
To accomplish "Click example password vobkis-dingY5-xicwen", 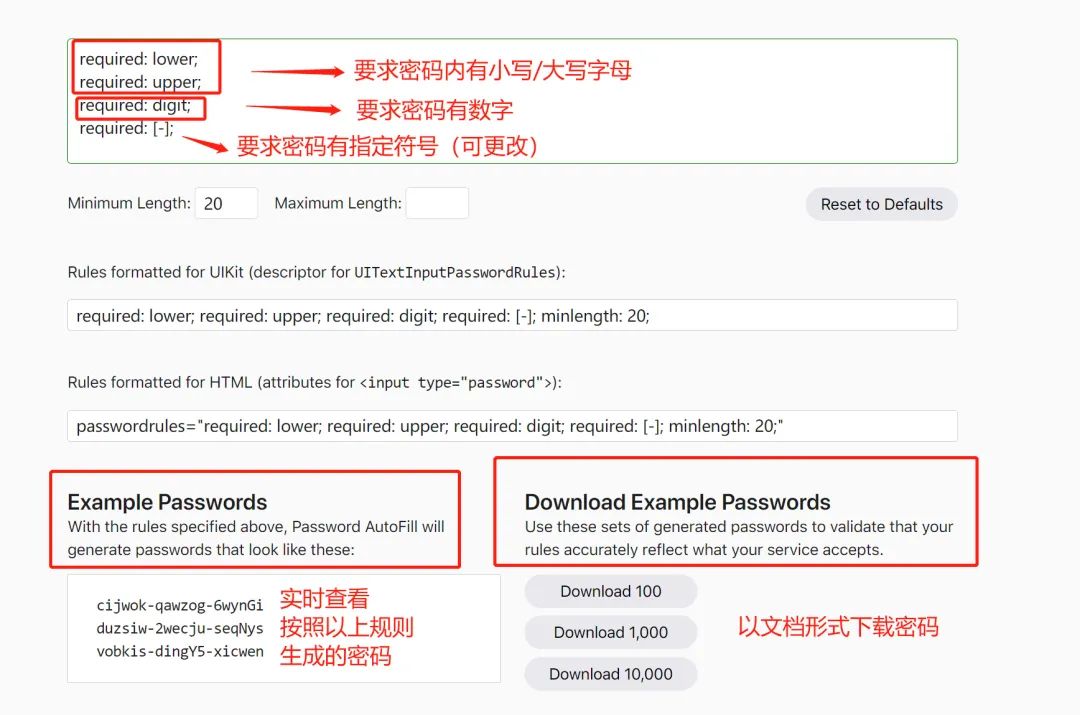I will click(180, 652).
